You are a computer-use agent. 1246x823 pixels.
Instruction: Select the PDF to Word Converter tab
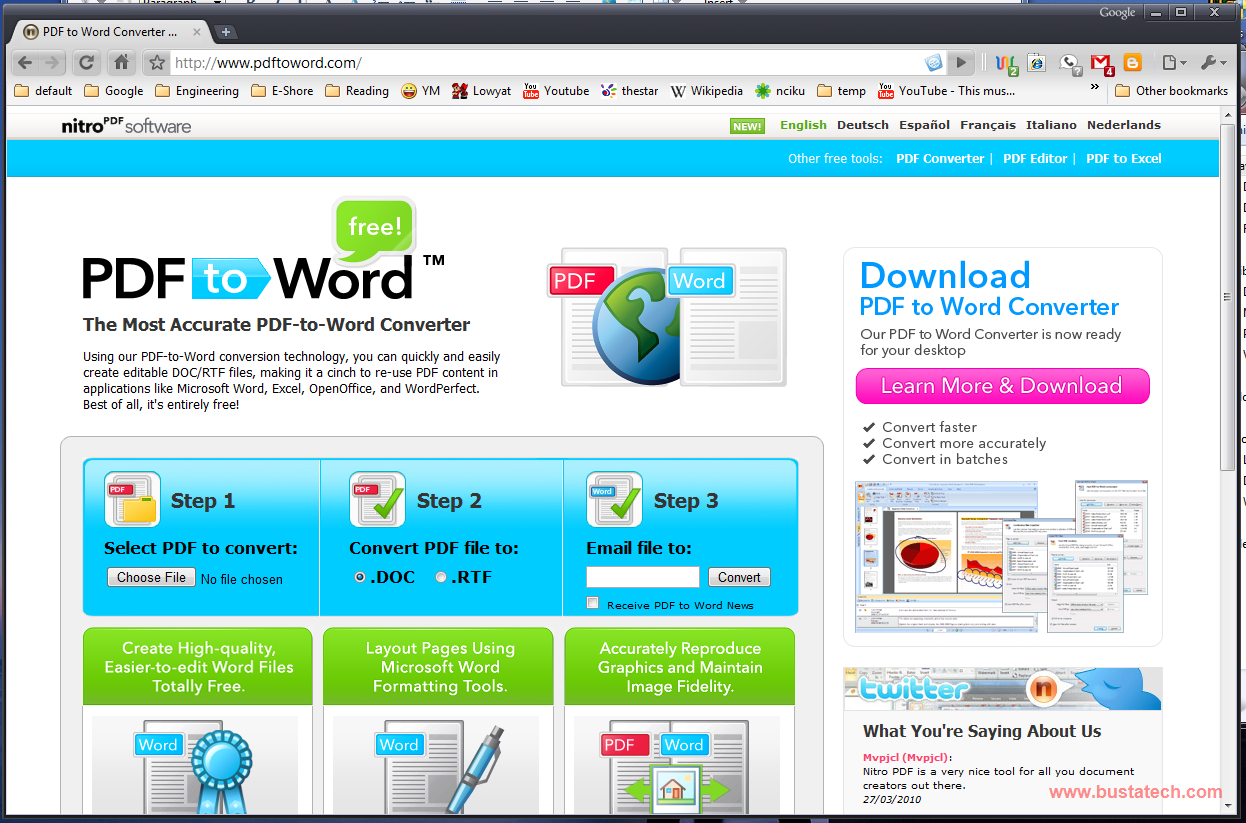click(109, 31)
